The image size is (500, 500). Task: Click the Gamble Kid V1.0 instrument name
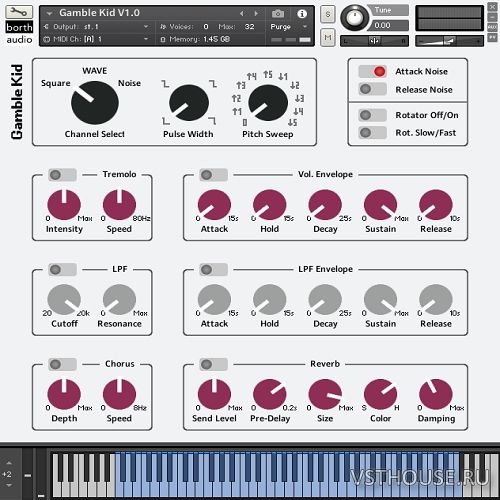pos(99,13)
